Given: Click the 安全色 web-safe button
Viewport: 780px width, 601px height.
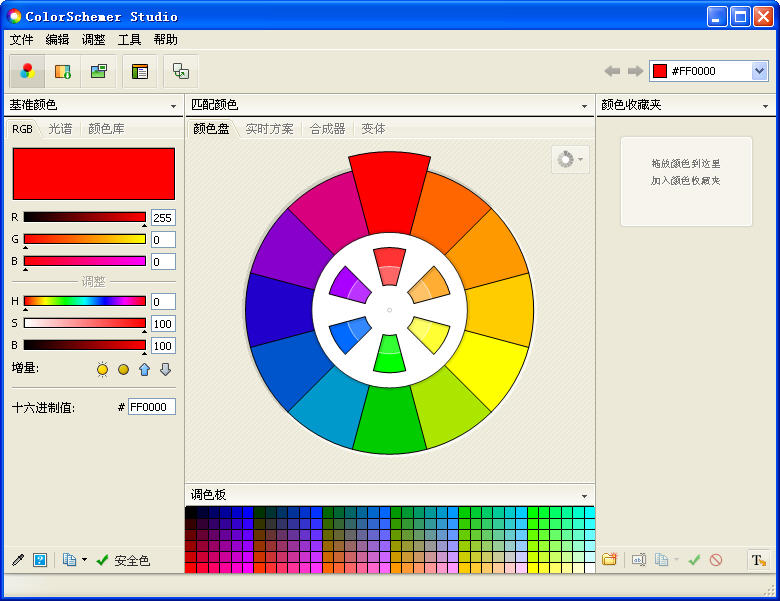Looking at the screenshot, I should coord(123,560).
